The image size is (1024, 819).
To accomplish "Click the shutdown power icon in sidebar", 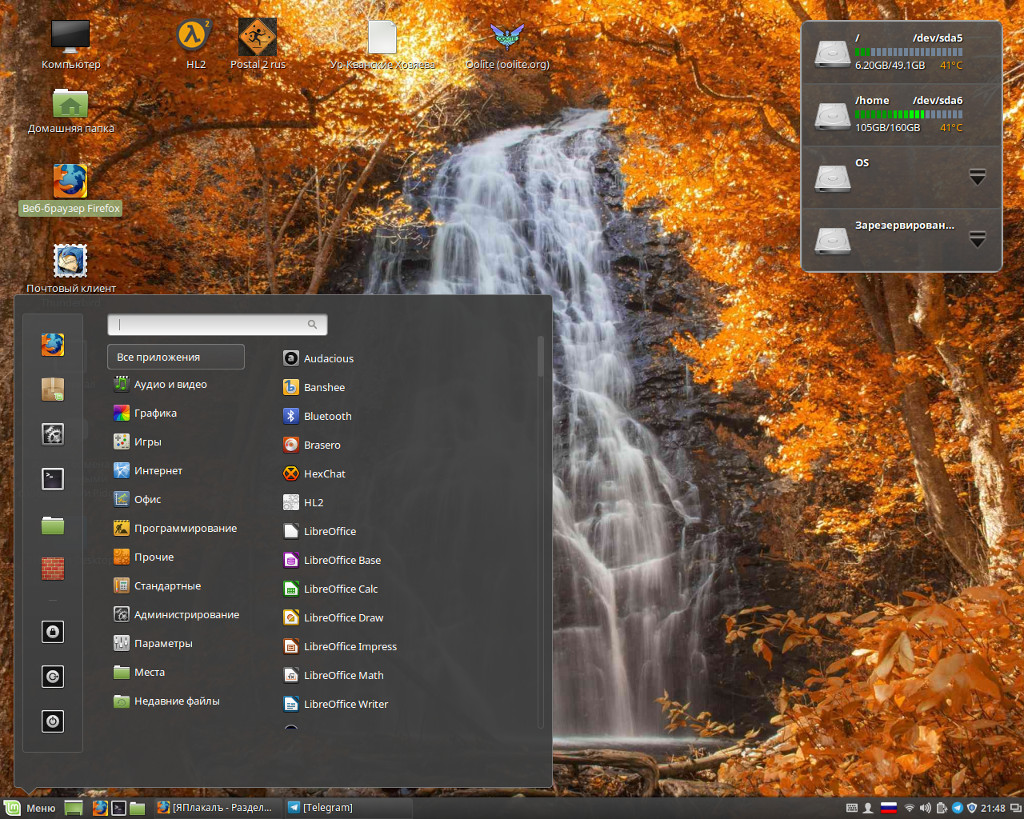I will [53, 721].
